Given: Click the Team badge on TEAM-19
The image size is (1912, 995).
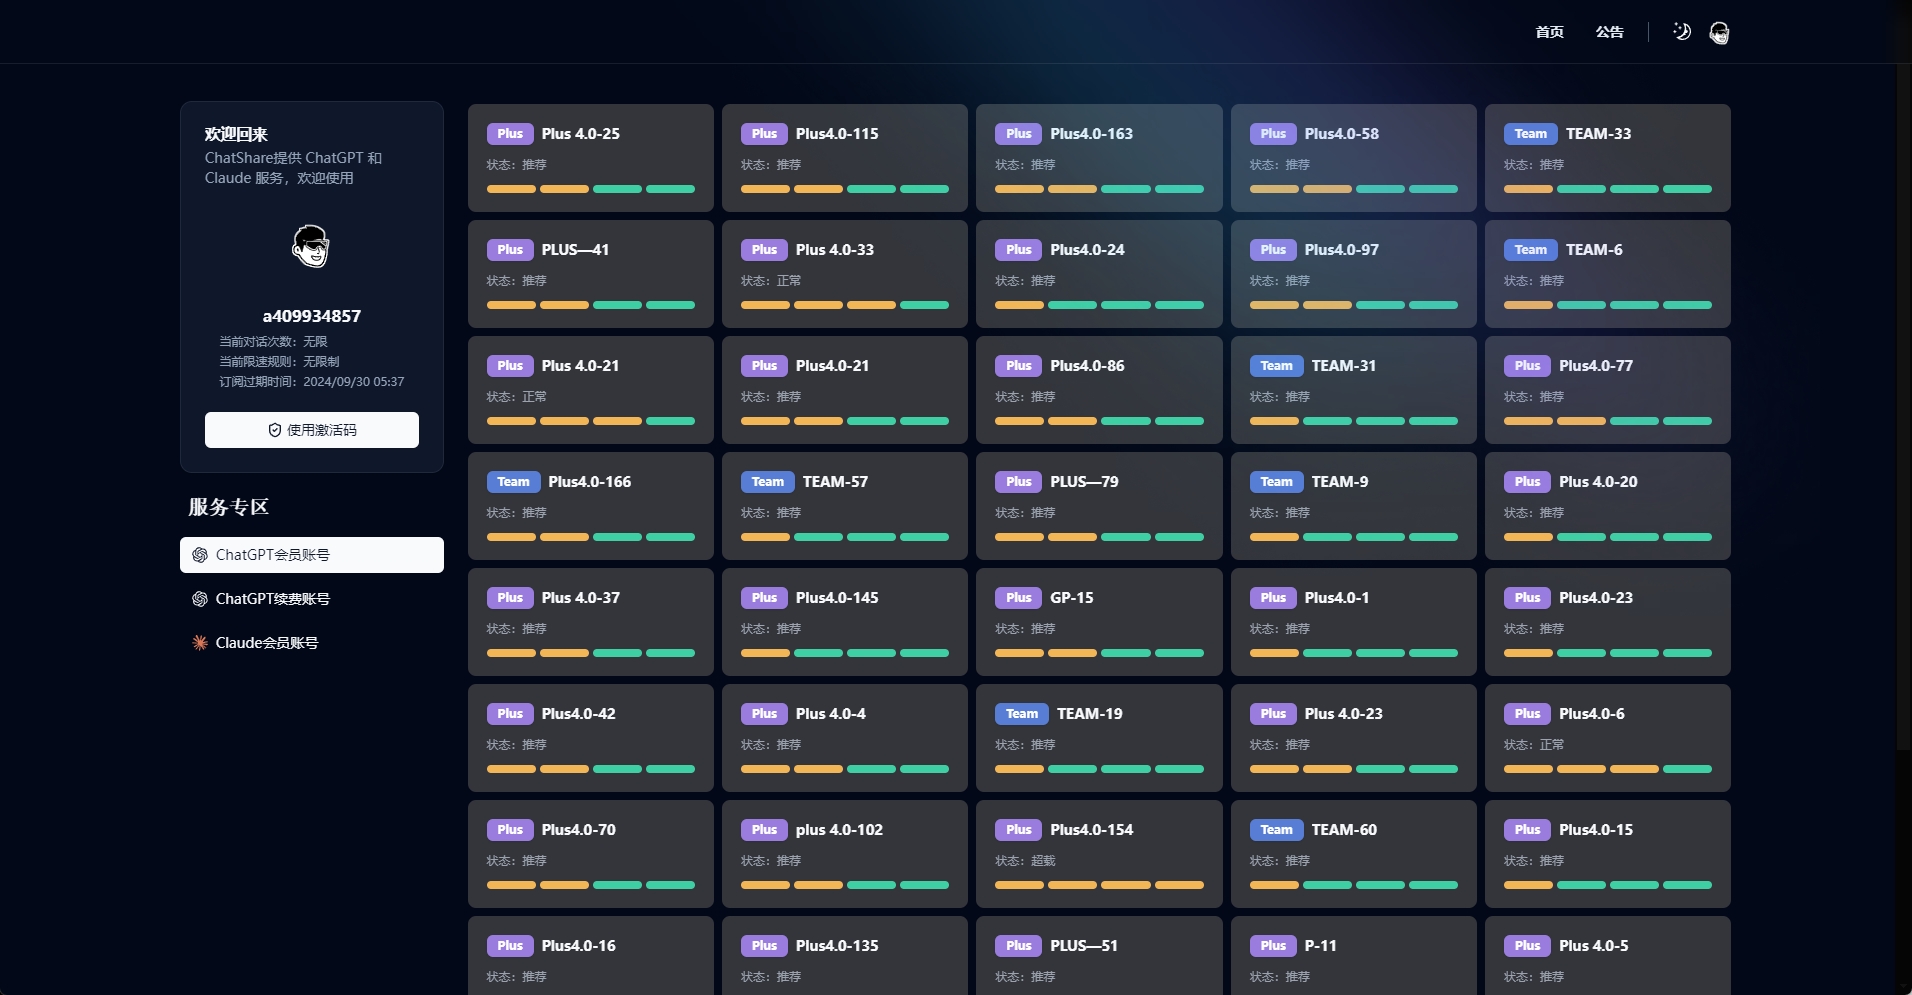Looking at the screenshot, I should point(1021,714).
